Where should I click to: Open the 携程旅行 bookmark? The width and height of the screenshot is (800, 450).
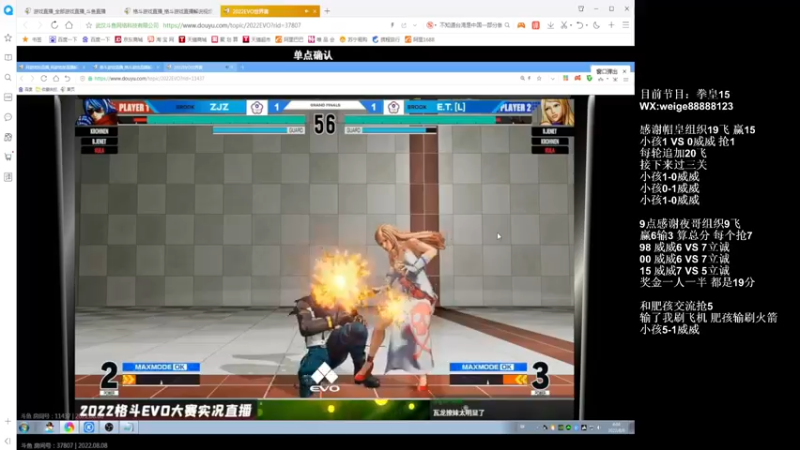click(386, 39)
